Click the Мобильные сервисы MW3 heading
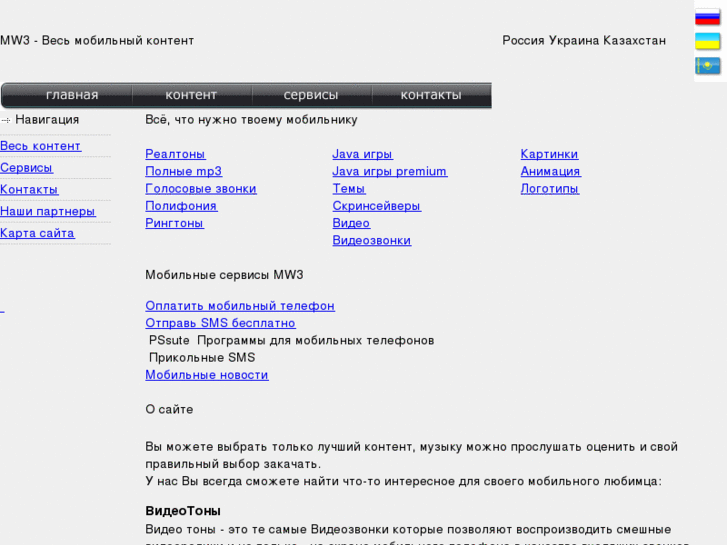 pos(224,275)
